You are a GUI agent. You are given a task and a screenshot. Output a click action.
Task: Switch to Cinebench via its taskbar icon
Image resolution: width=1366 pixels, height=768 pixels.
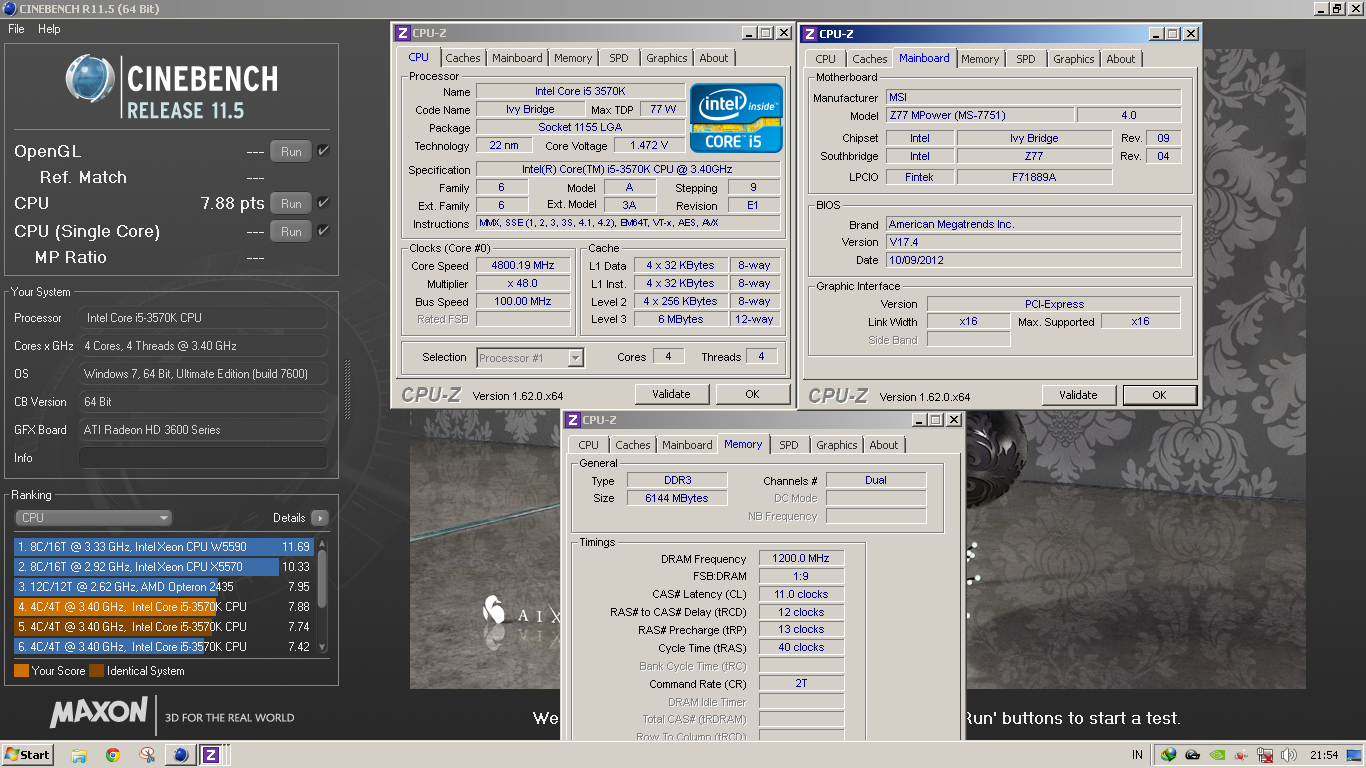coord(181,755)
